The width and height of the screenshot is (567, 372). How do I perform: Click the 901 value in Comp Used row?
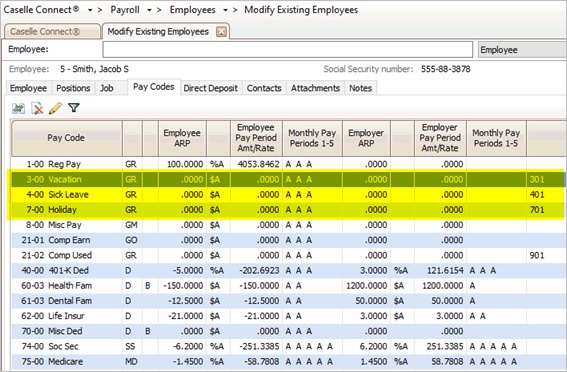537,255
